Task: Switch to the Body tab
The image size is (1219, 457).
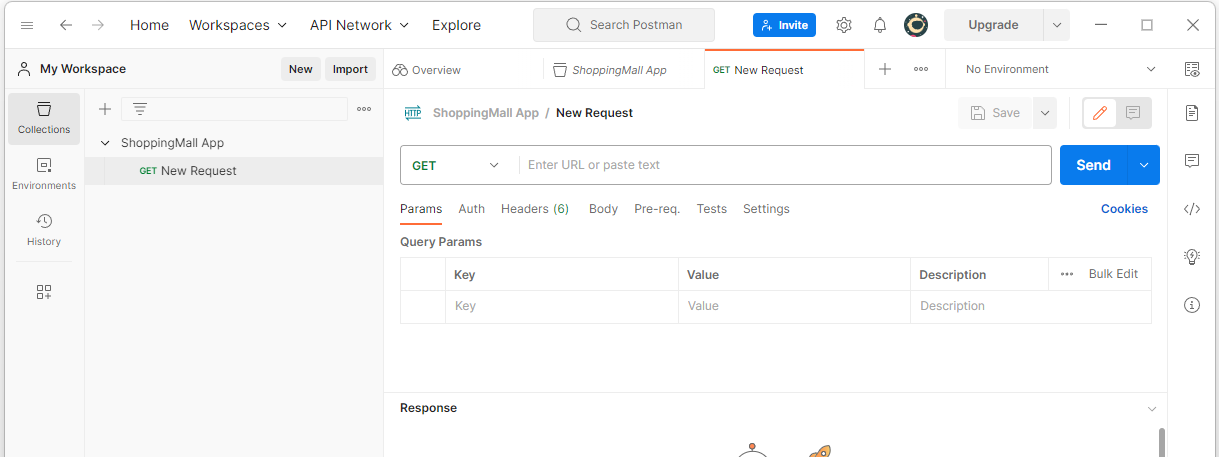Action: [x=603, y=209]
